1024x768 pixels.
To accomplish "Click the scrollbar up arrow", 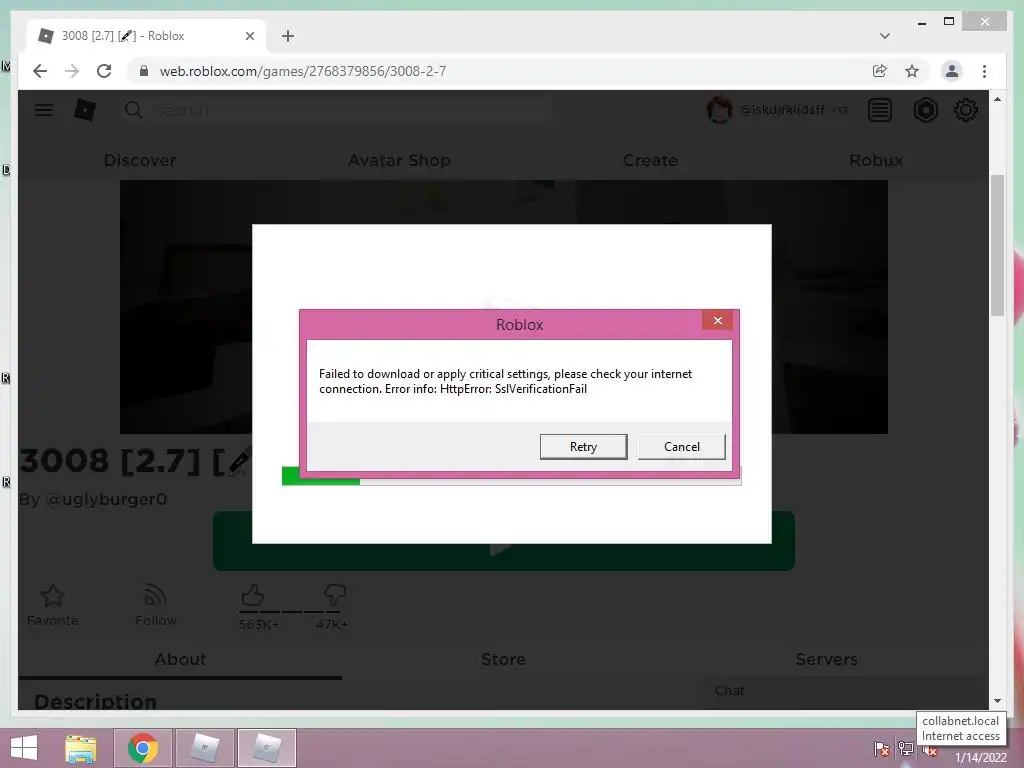I will [x=997, y=99].
